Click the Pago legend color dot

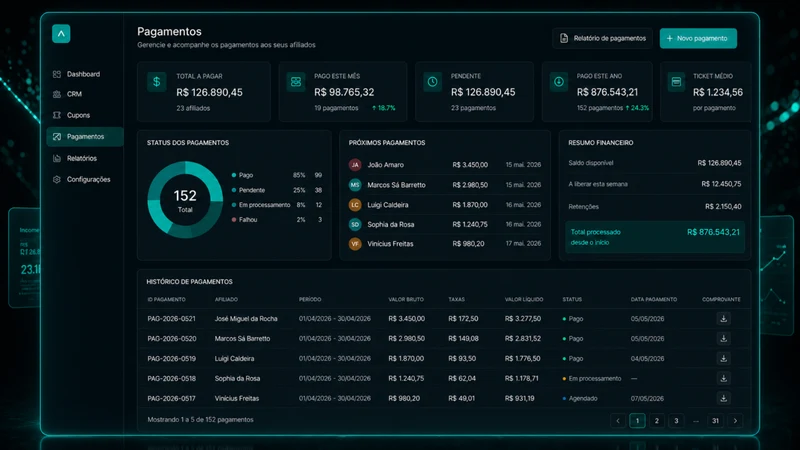(x=234, y=175)
